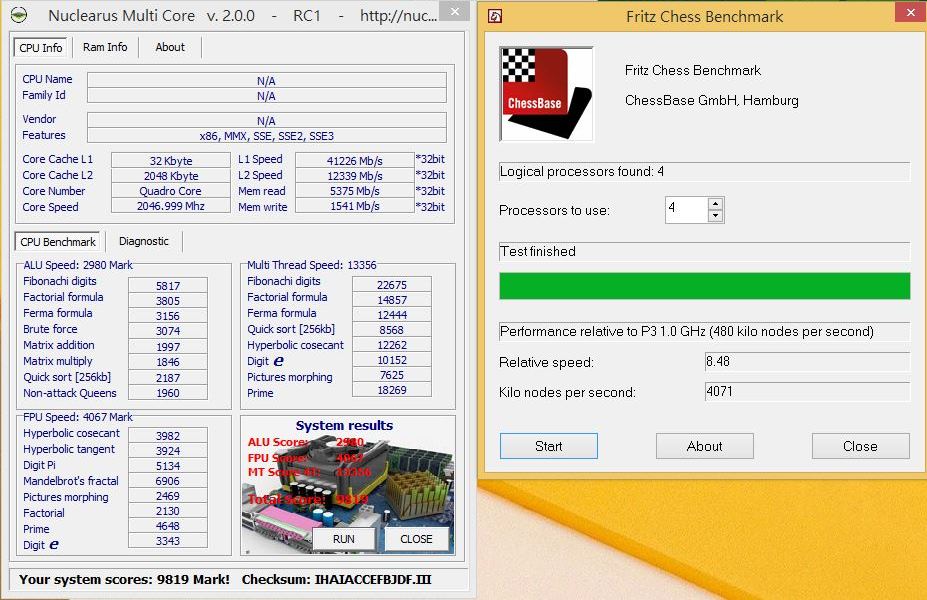Screen dimensions: 927x600
Task: Click the About button in Fritz Chess Benchmark
Action: pos(704,446)
